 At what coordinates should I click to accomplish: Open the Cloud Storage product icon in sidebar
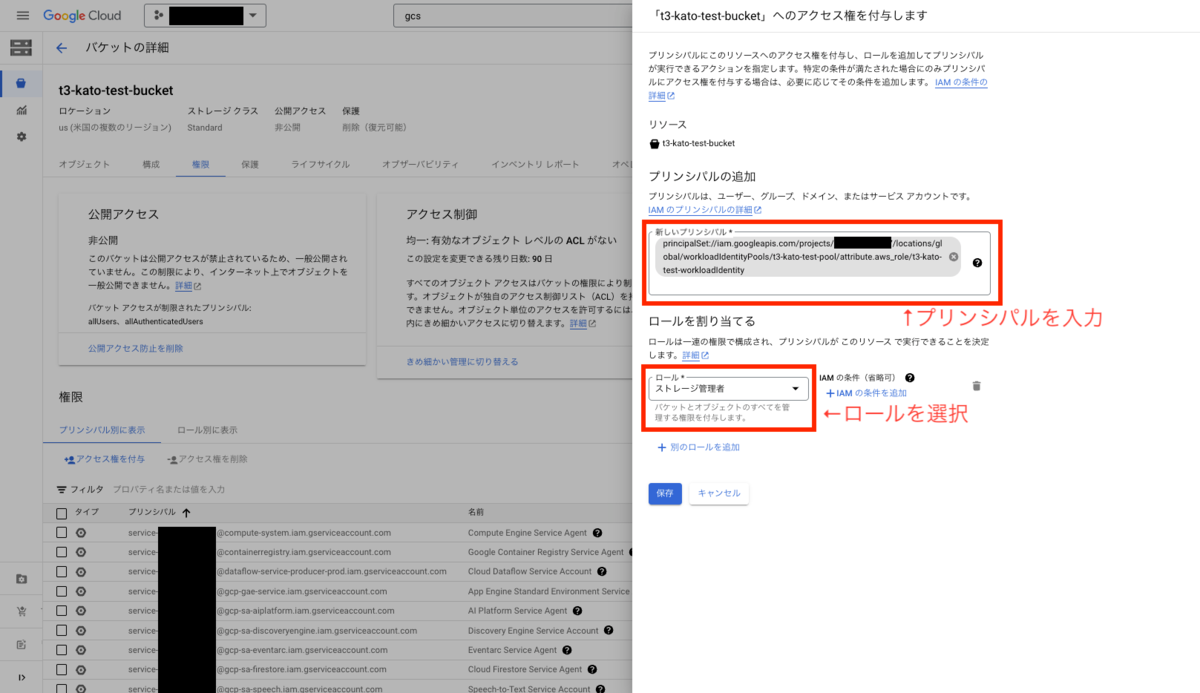(x=21, y=47)
